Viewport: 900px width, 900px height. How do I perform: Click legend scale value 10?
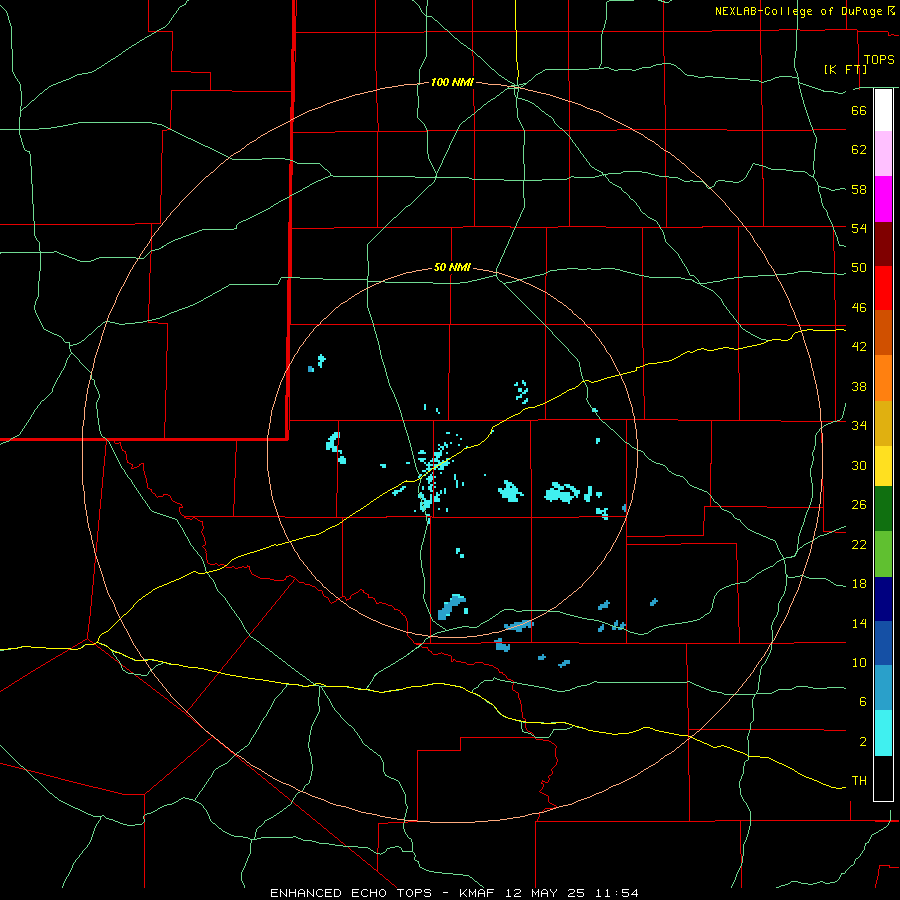coord(859,663)
